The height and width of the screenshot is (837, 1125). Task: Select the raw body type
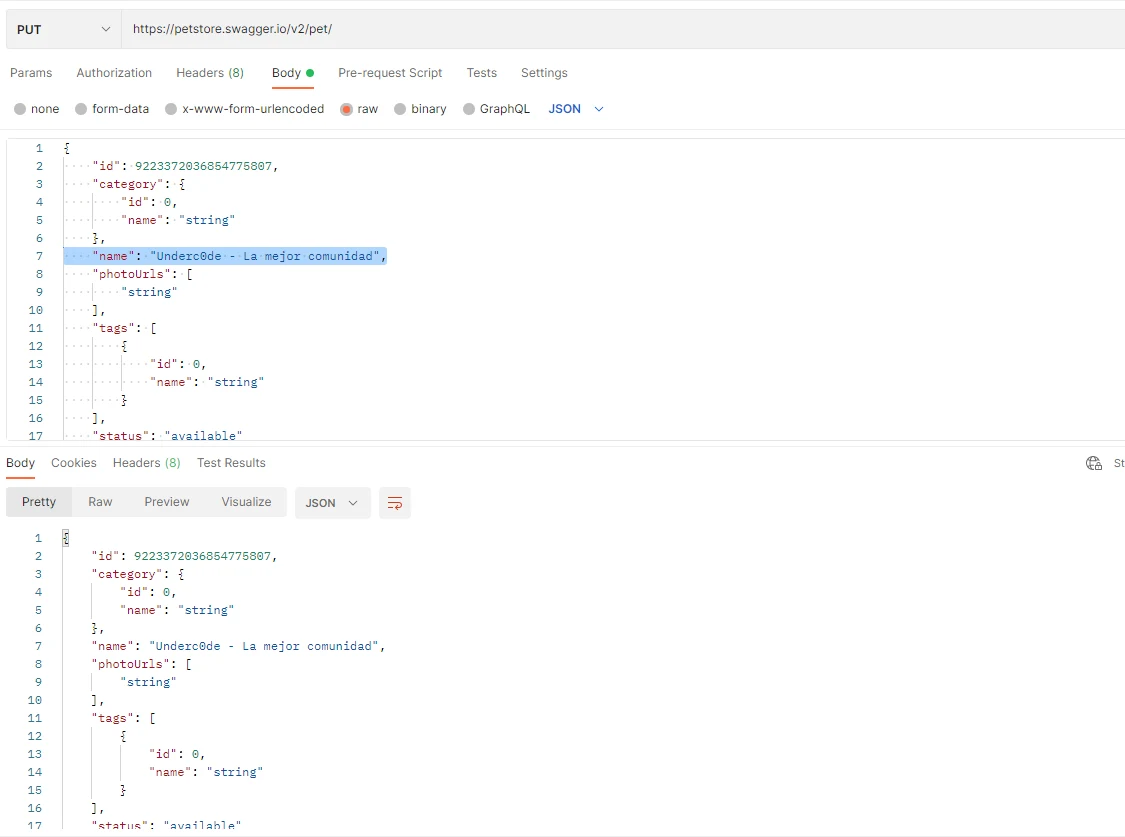click(359, 109)
